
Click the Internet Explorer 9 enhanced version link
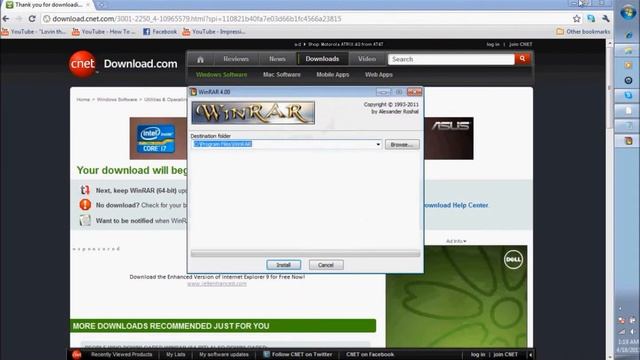[217, 277]
